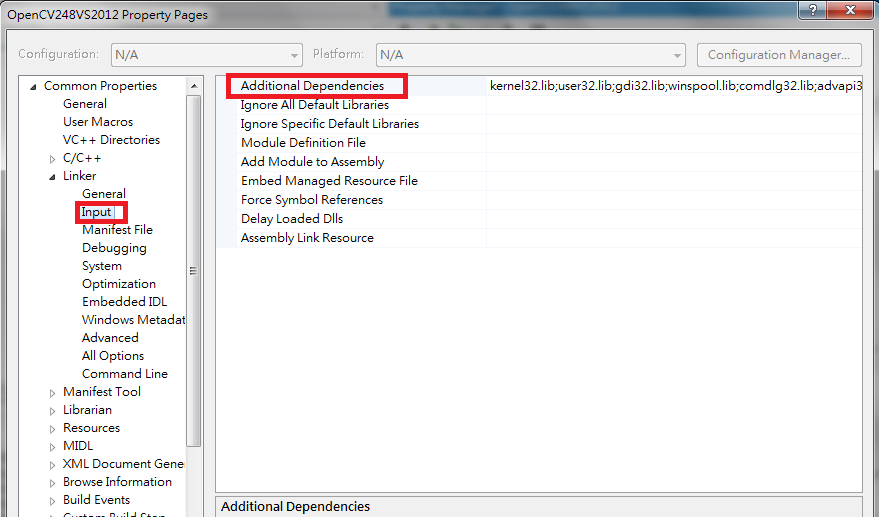Select the C/C++ tree item
This screenshot has width=879, height=517.
pyautogui.click(x=82, y=158)
